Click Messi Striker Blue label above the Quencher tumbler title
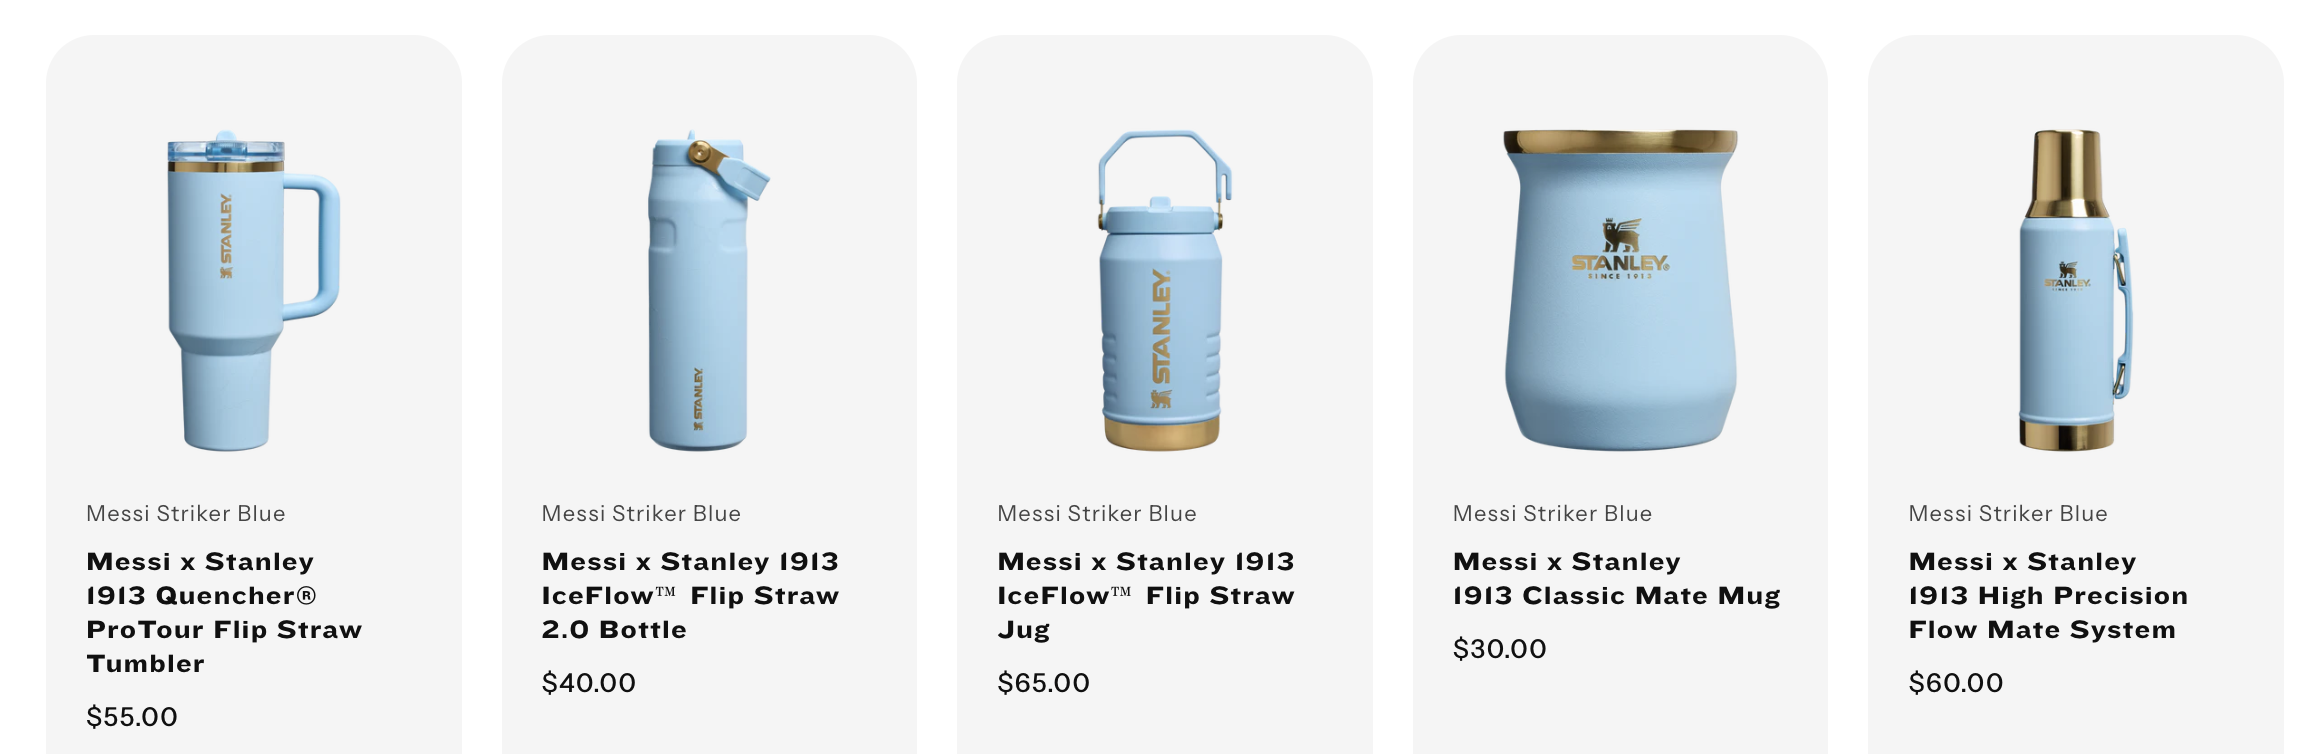Viewport: 2322px width, 754px height. [x=186, y=513]
